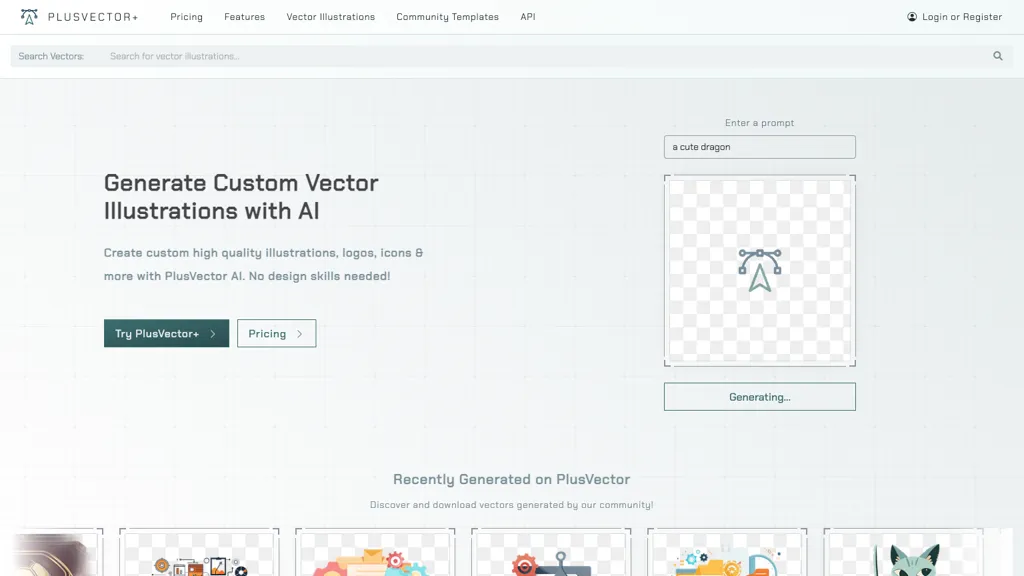Click the 'Enter a prompt' label

760,123
